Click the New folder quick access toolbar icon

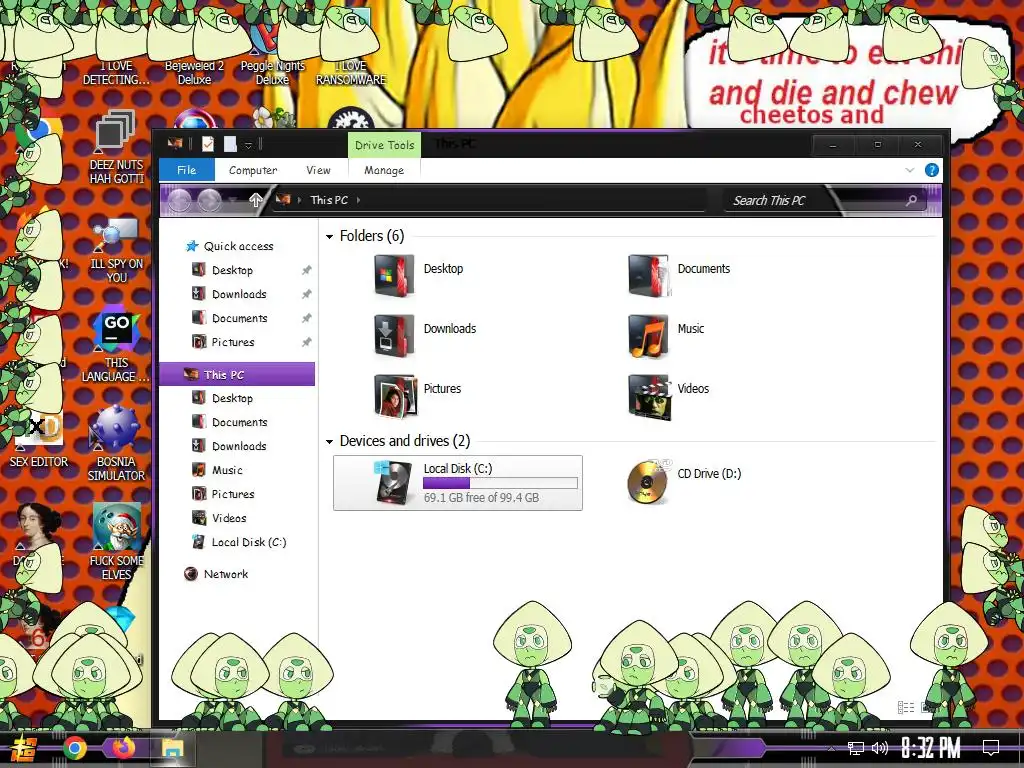(x=230, y=144)
